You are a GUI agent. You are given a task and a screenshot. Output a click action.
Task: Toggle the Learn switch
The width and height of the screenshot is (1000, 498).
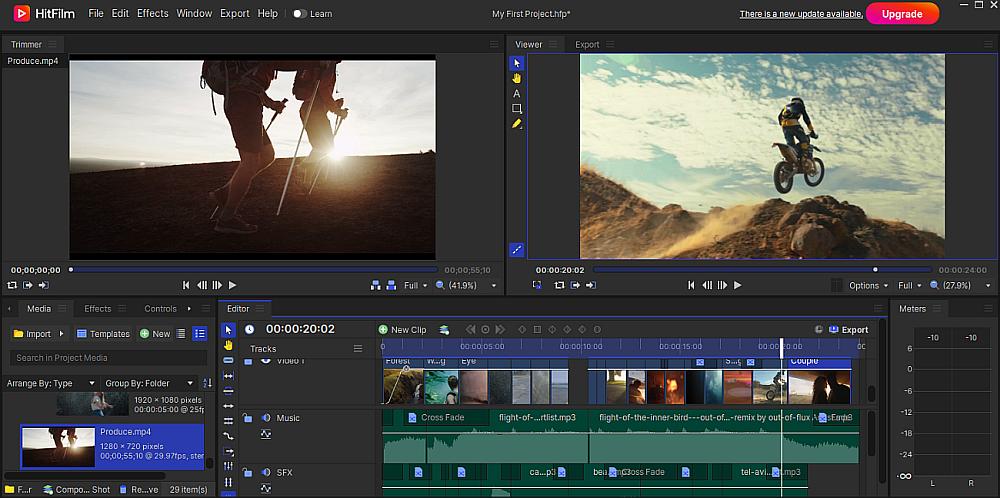pyautogui.click(x=299, y=14)
